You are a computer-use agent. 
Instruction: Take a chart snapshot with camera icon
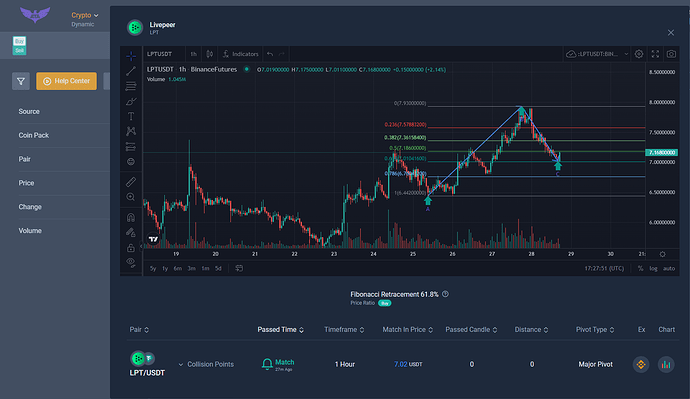671,54
